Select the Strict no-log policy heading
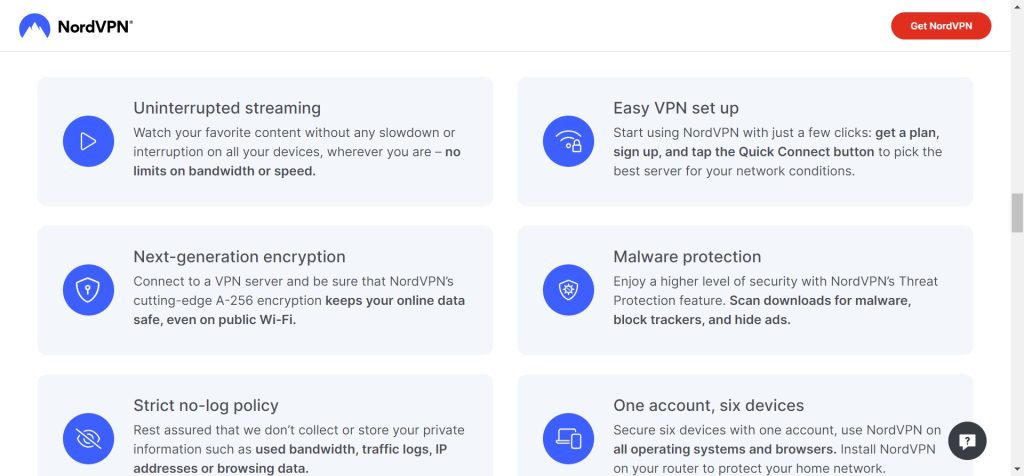The width and height of the screenshot is (1024, 476). pyautogui.click(x=206, y=405)
